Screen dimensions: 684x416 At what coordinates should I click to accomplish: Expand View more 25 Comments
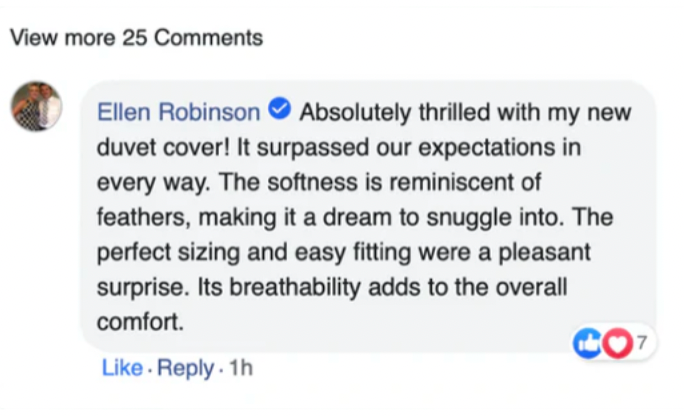[x=136, y=39]
